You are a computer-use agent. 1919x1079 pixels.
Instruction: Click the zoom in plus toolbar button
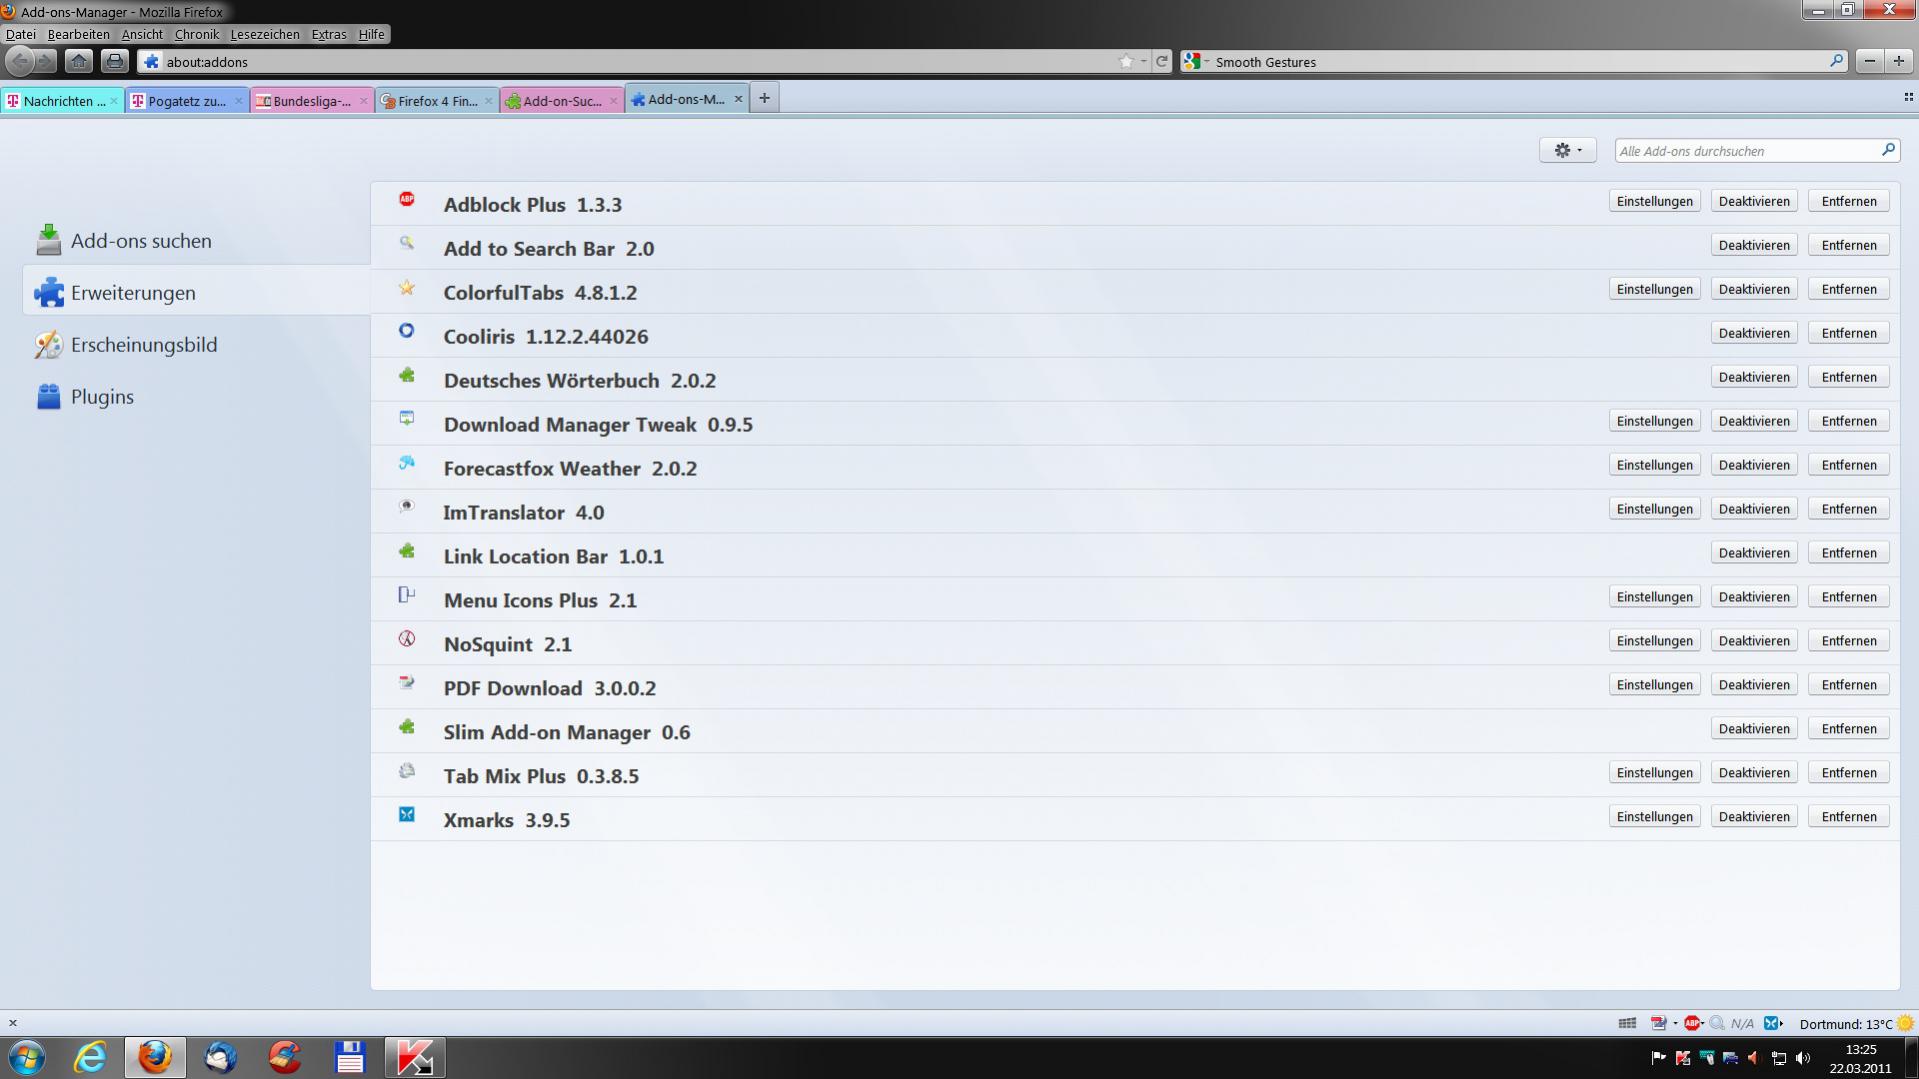[x=1899, y=61]
